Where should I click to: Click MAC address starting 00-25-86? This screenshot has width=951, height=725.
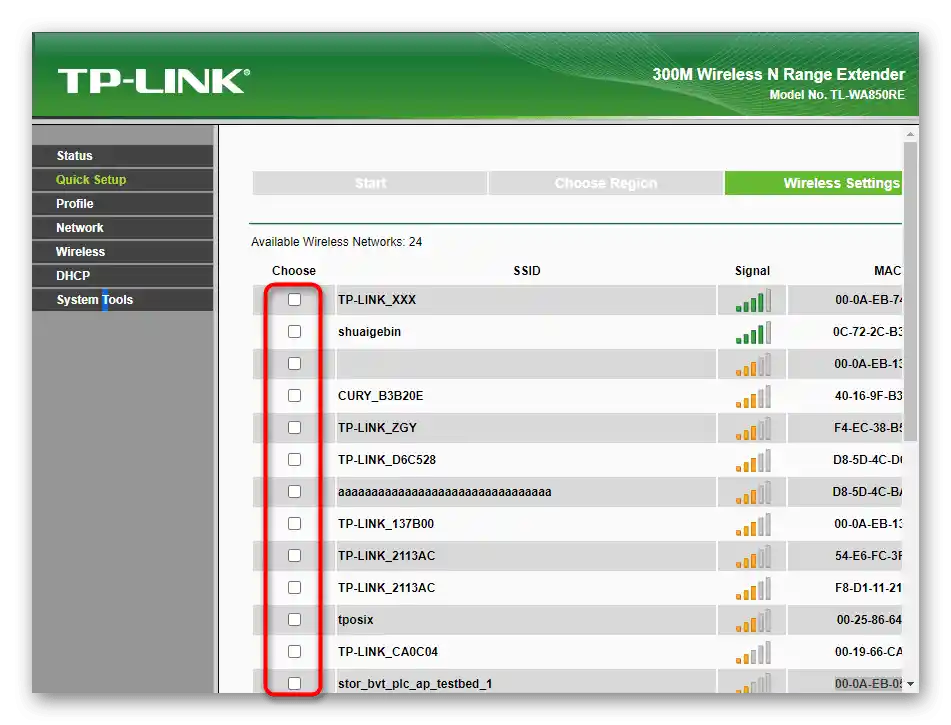pos(869,620)
